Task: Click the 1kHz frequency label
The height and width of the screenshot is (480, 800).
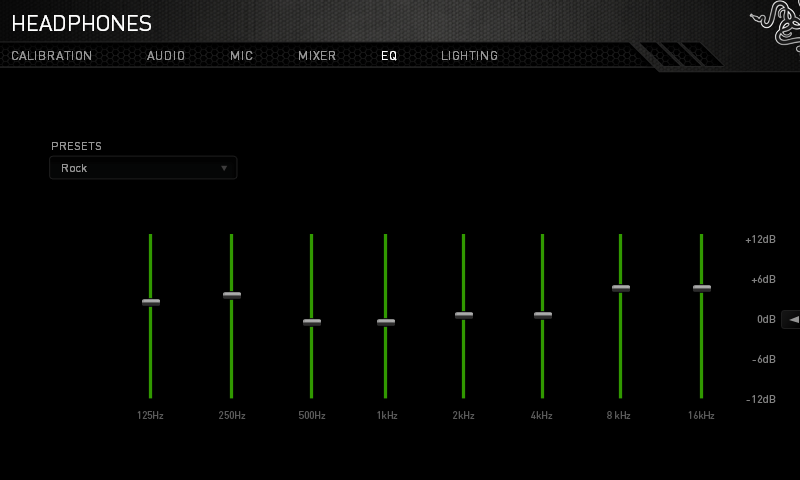Action: [x=387, y=415]
